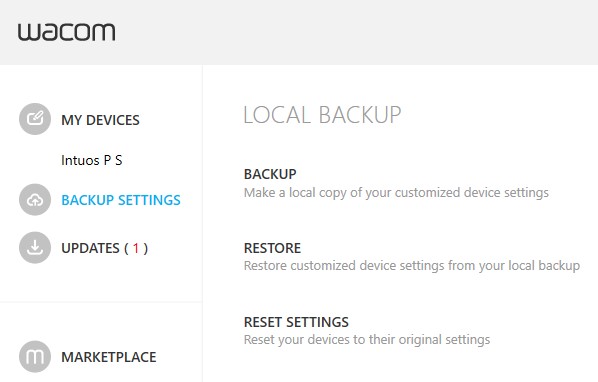The width and height of the screenshot is (598, 382).
Task: Choose the Intuos P S device entry
Action: click(x=92, y=160)
